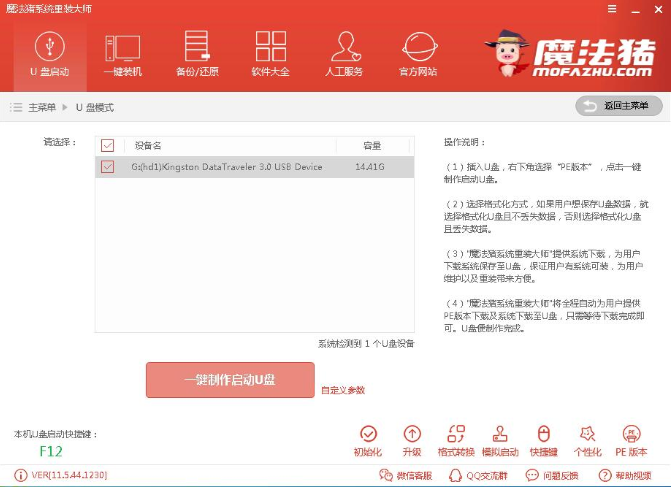Click the 魔法猪 mofazhu.com logo

[570, 54]
